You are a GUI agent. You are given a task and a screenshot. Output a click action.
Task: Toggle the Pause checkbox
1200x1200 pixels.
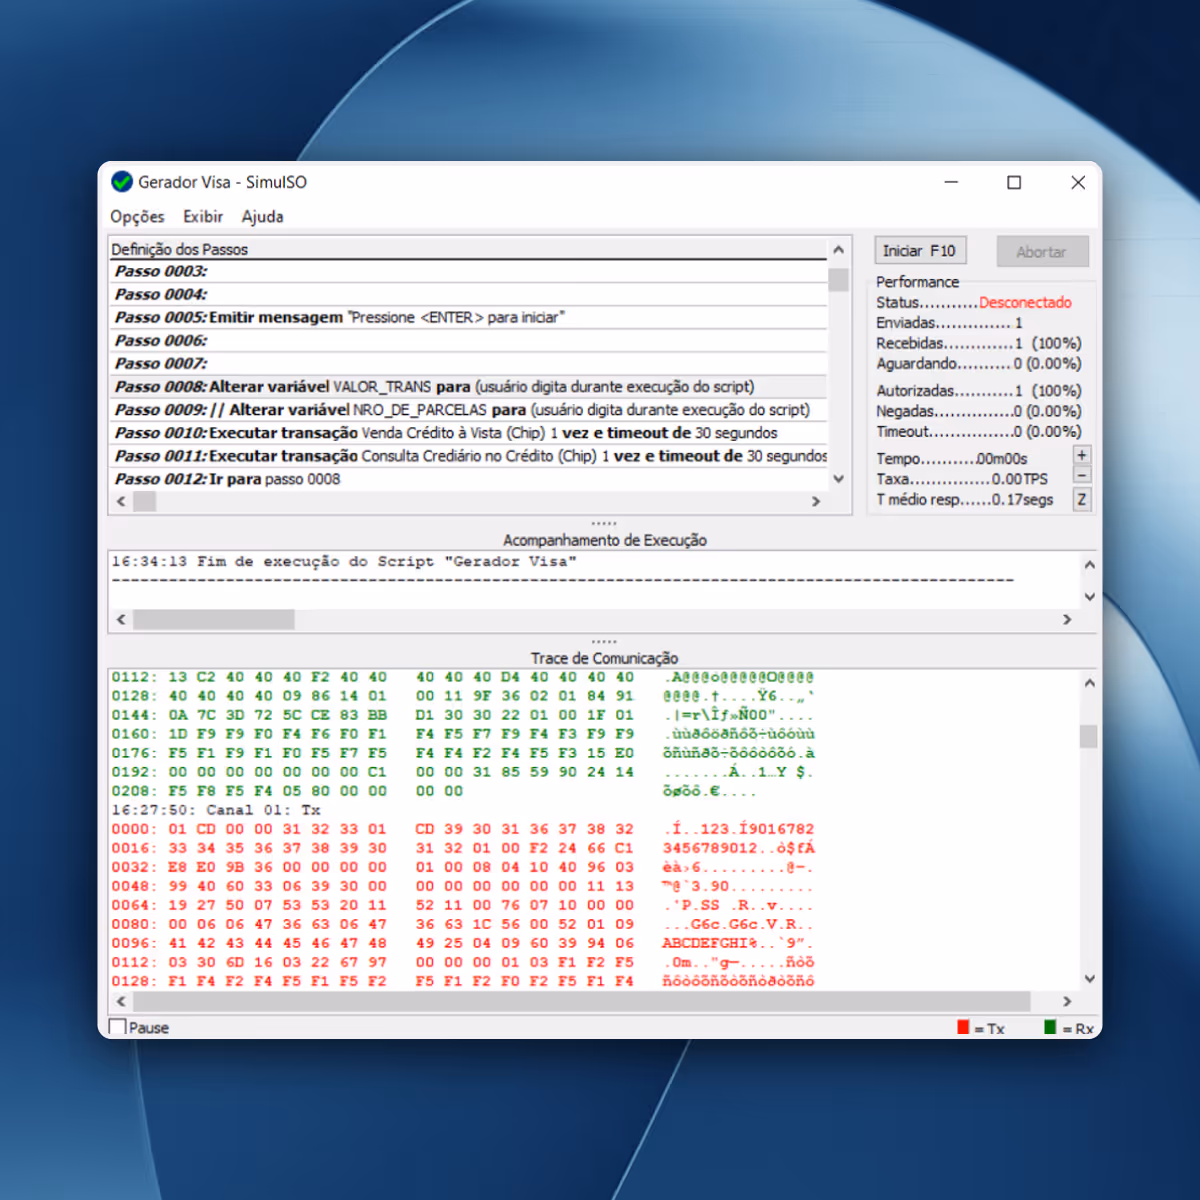pyautogui.click(x=118, y=1027)
